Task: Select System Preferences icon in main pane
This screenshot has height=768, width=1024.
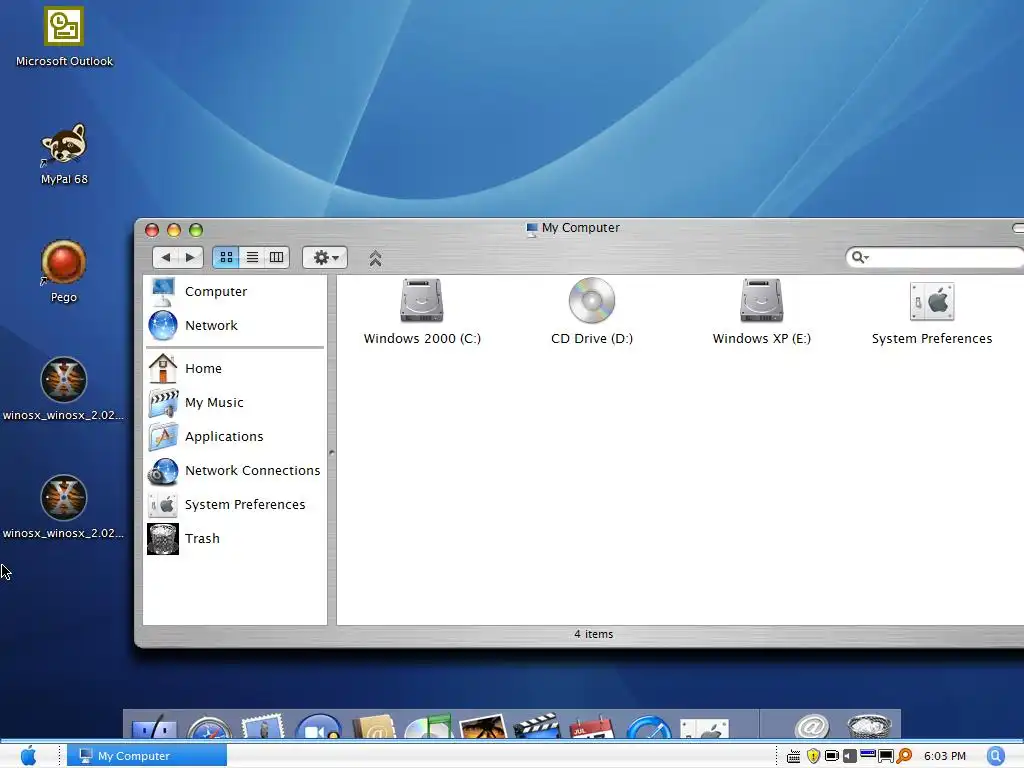Action: (932, 312)
